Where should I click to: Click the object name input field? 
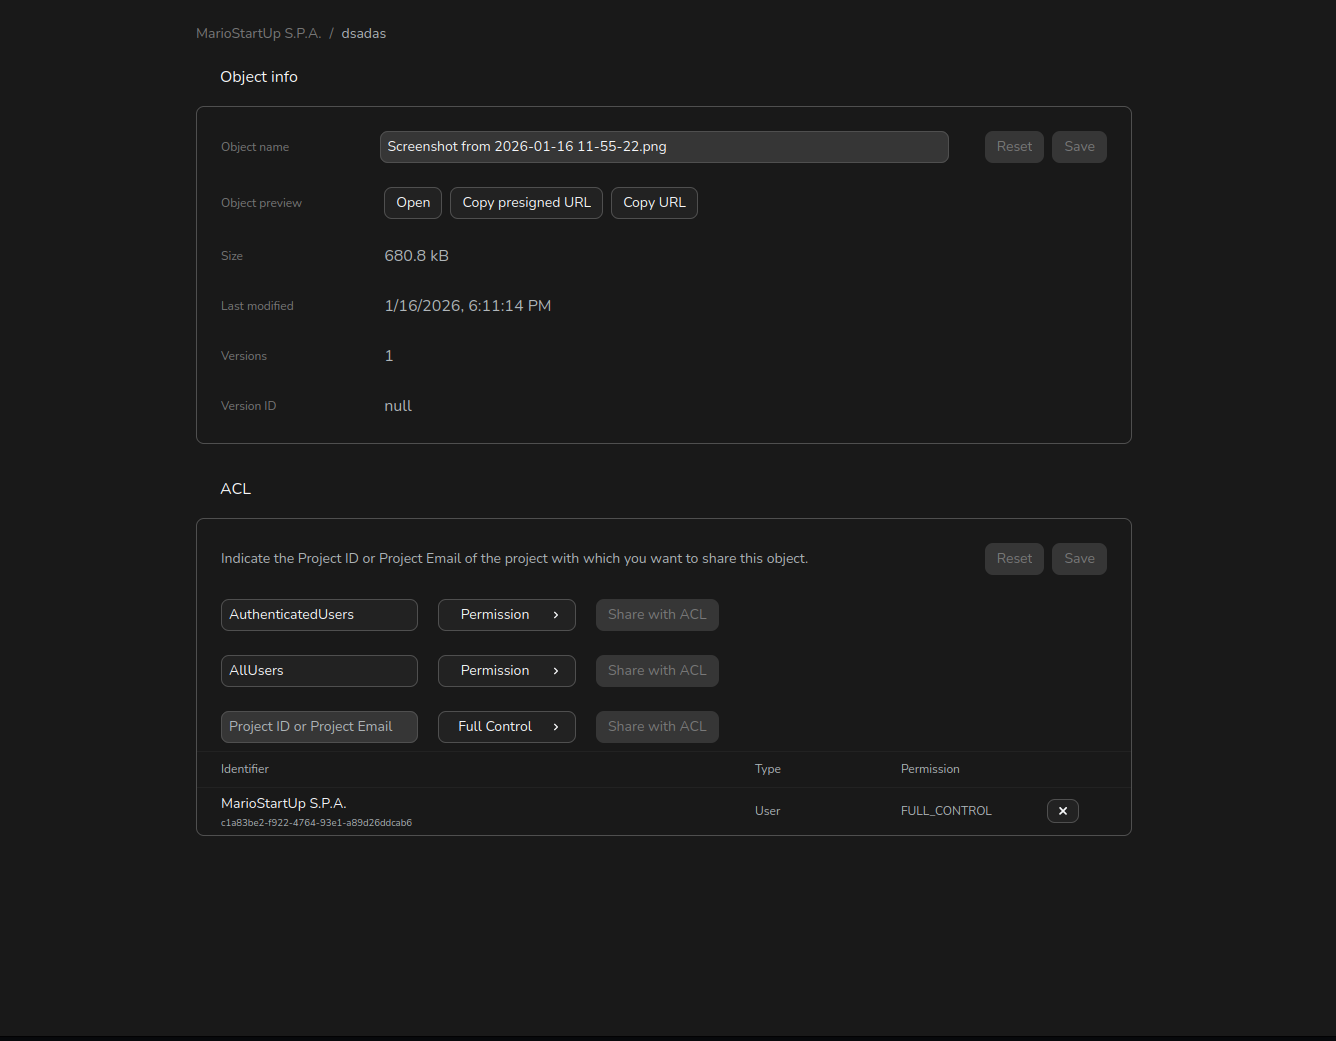click(x=664, y=146)
